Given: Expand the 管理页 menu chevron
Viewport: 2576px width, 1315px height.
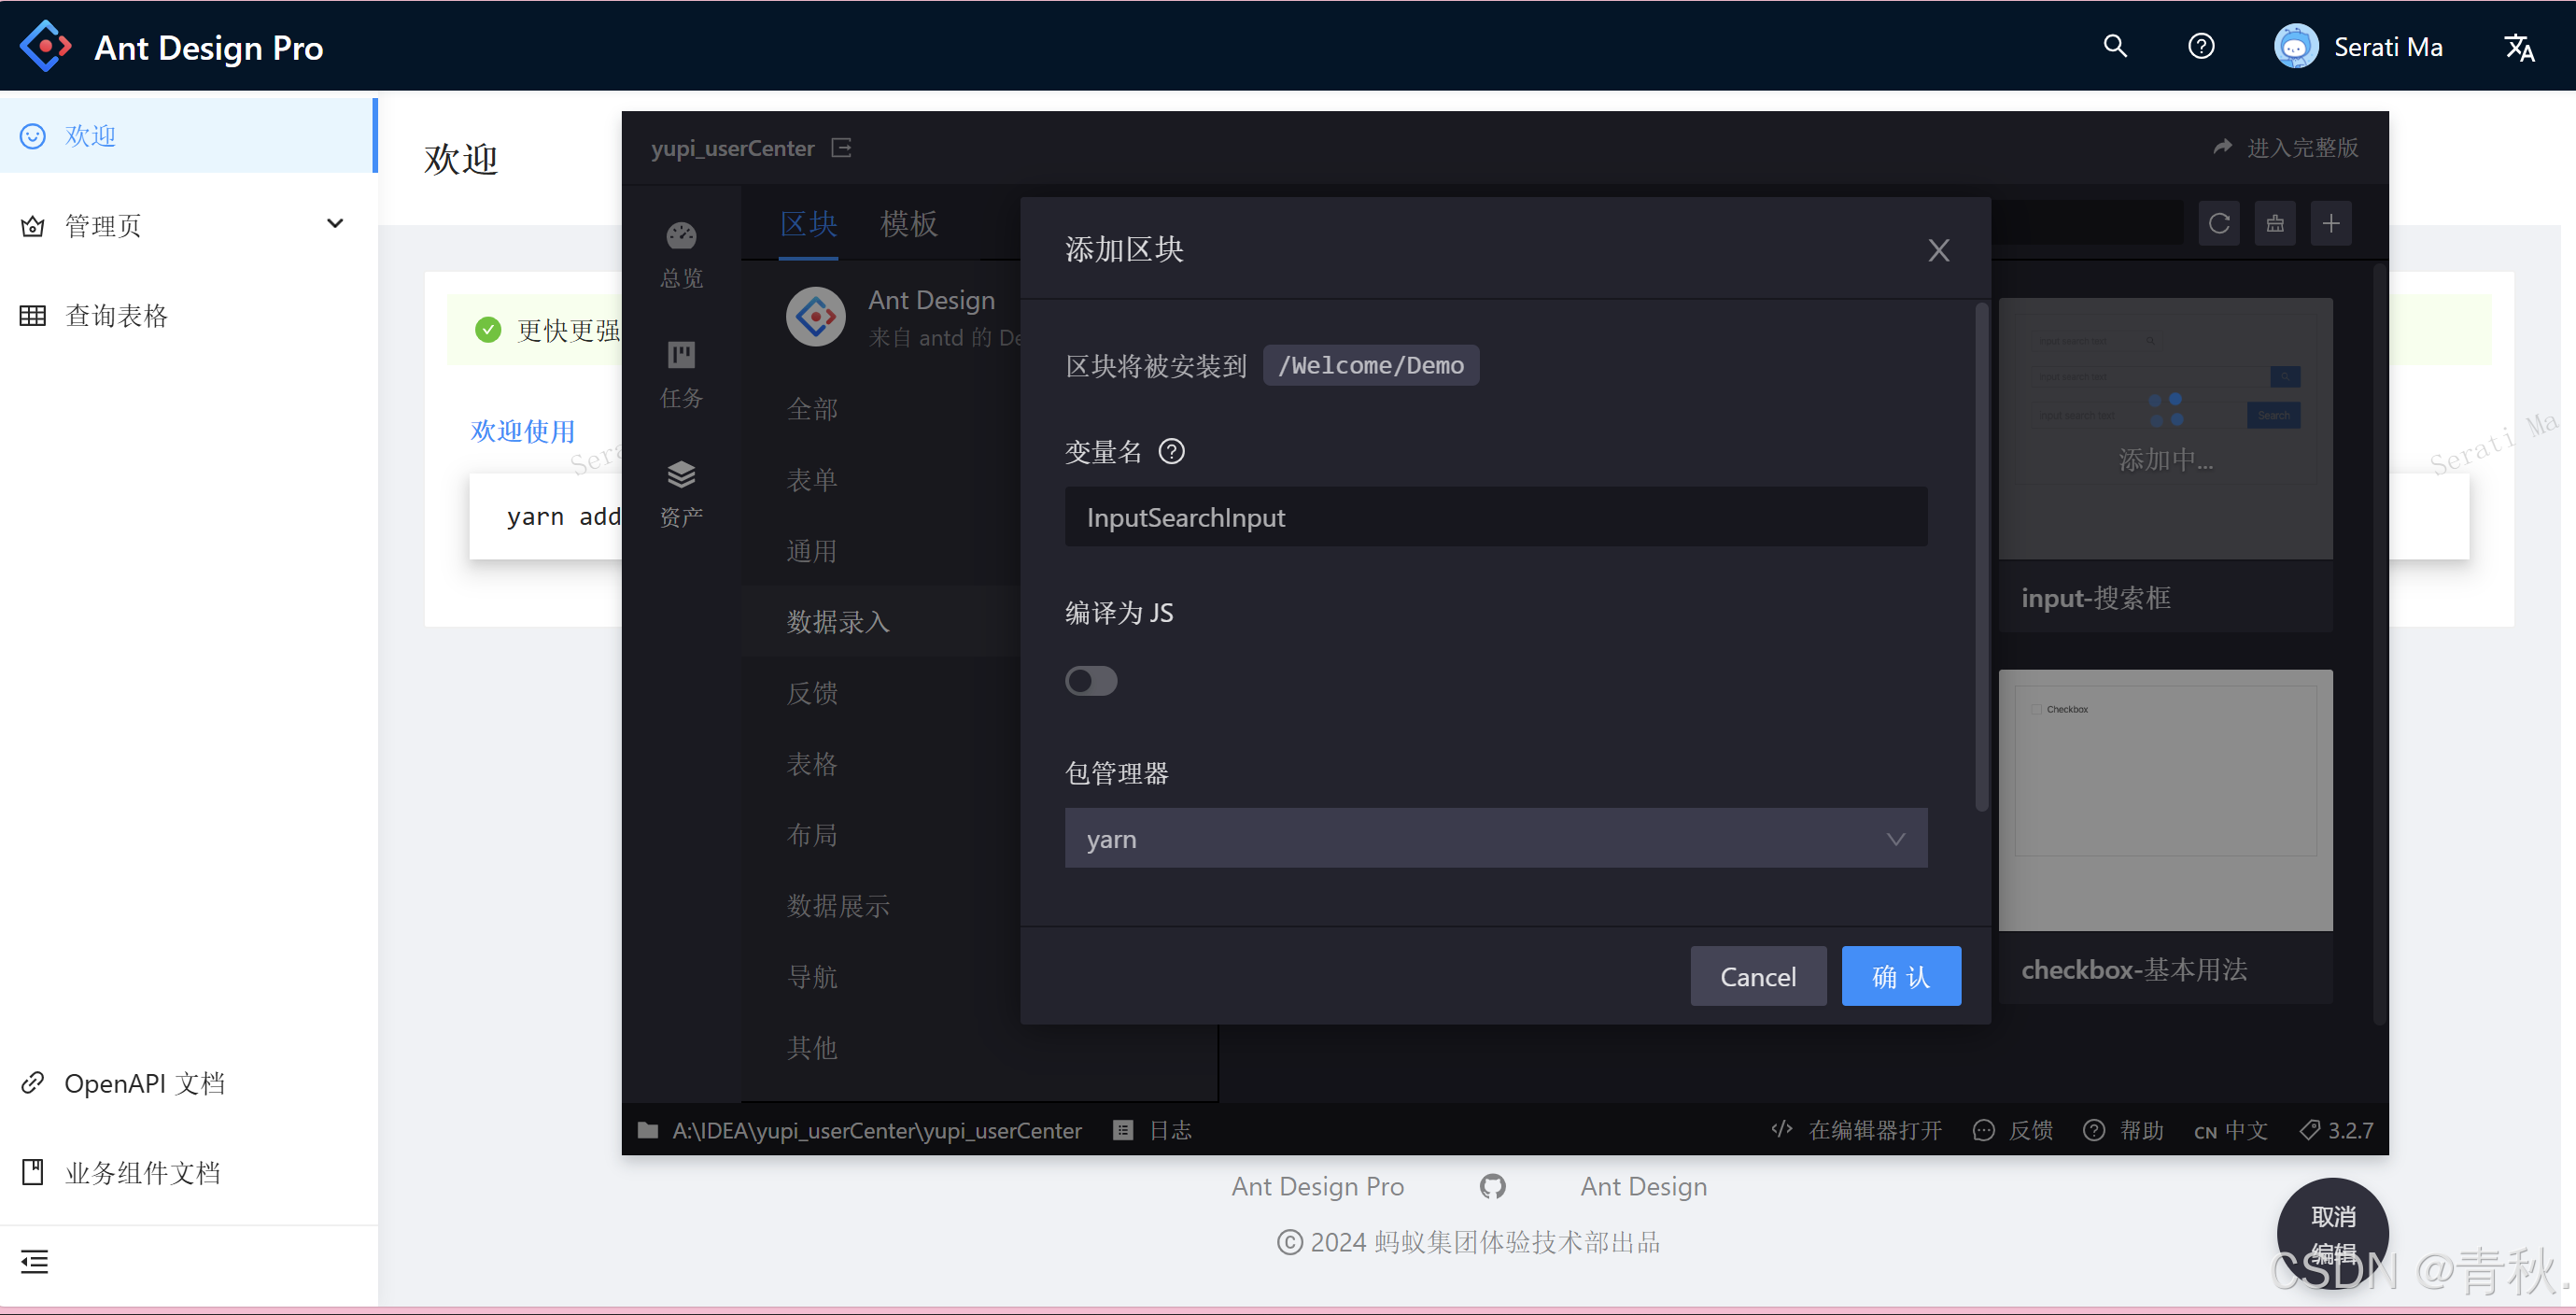Looking at the screenshot, I should pos(335,224).
